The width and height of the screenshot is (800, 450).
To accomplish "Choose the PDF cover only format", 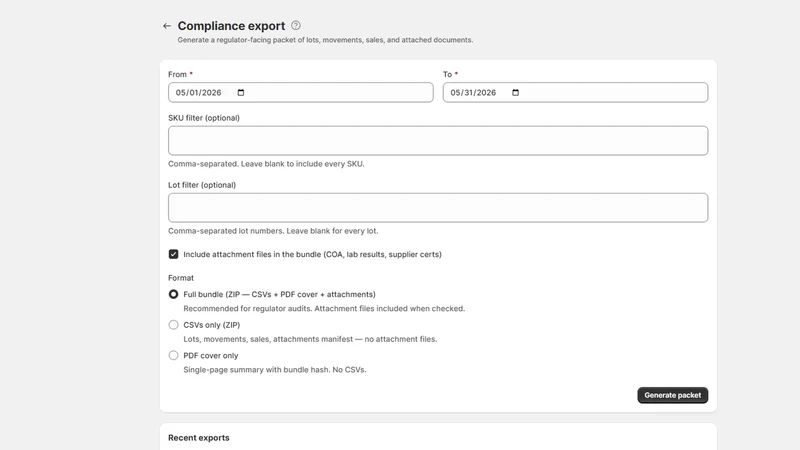I will pyautogui.click(x=173, y=356).
